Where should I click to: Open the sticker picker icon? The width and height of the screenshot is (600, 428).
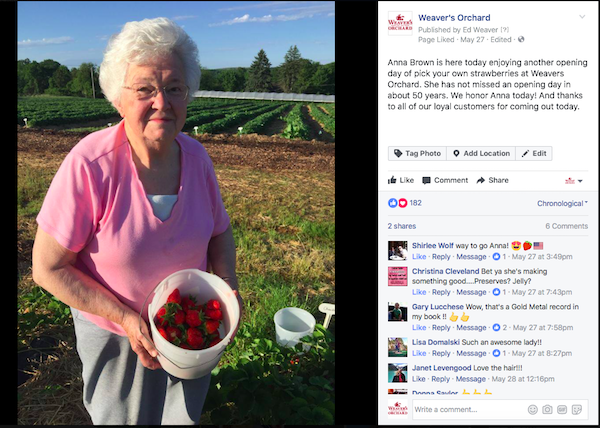pos(576,410)
